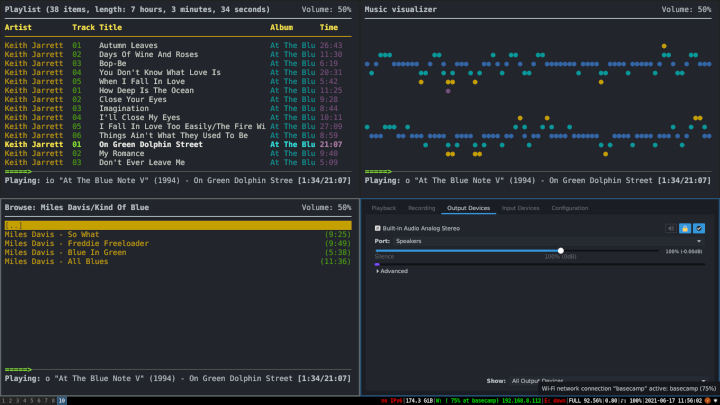Click the sound card icon beside Built-in Audio
Viewport: 720px width, 405px height.
click(x=377, y=228)
